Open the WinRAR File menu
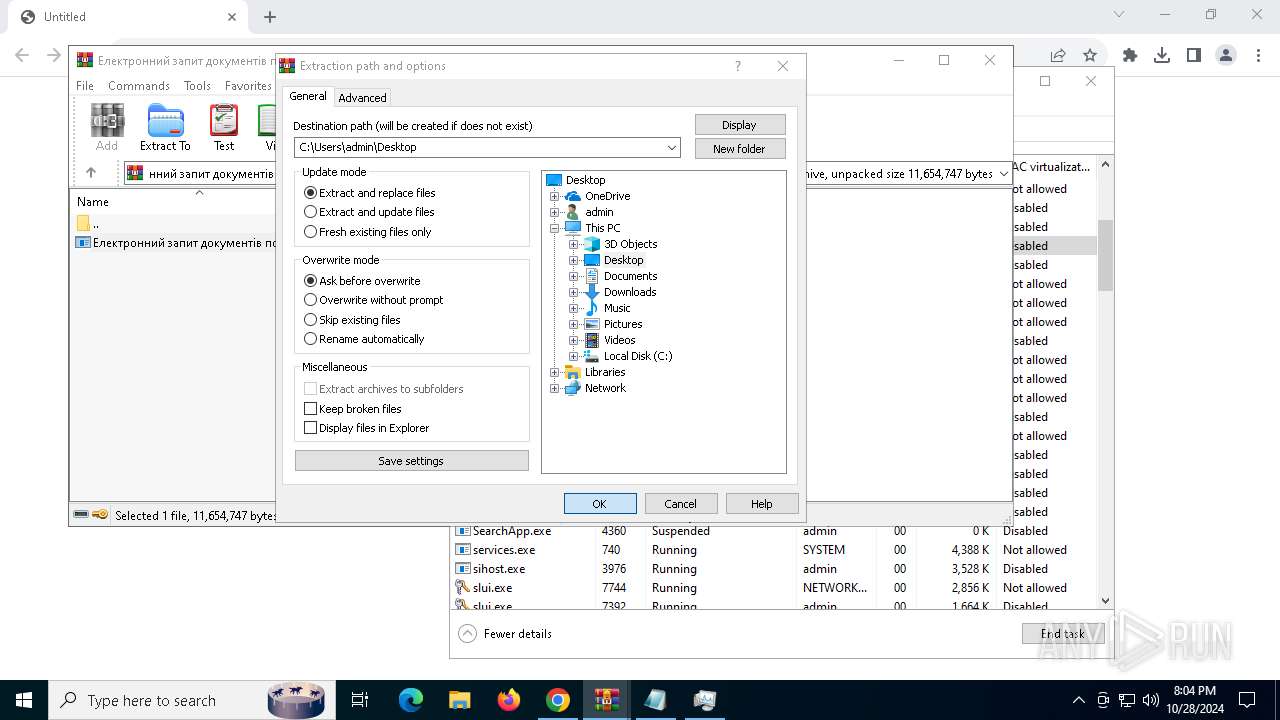1280x720 pixels. [x=85, y=86]
